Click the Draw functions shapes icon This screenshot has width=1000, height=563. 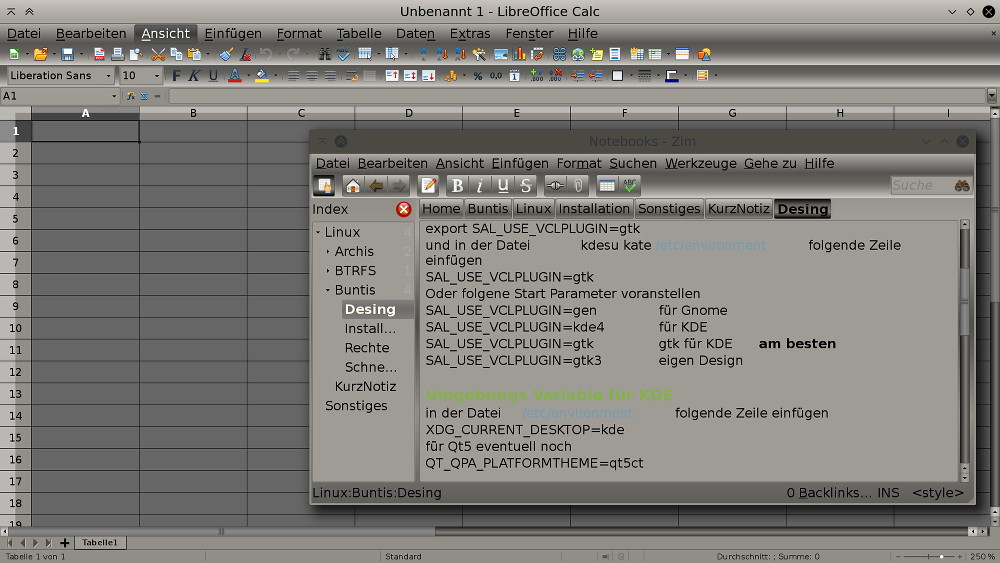pos(704,54)
